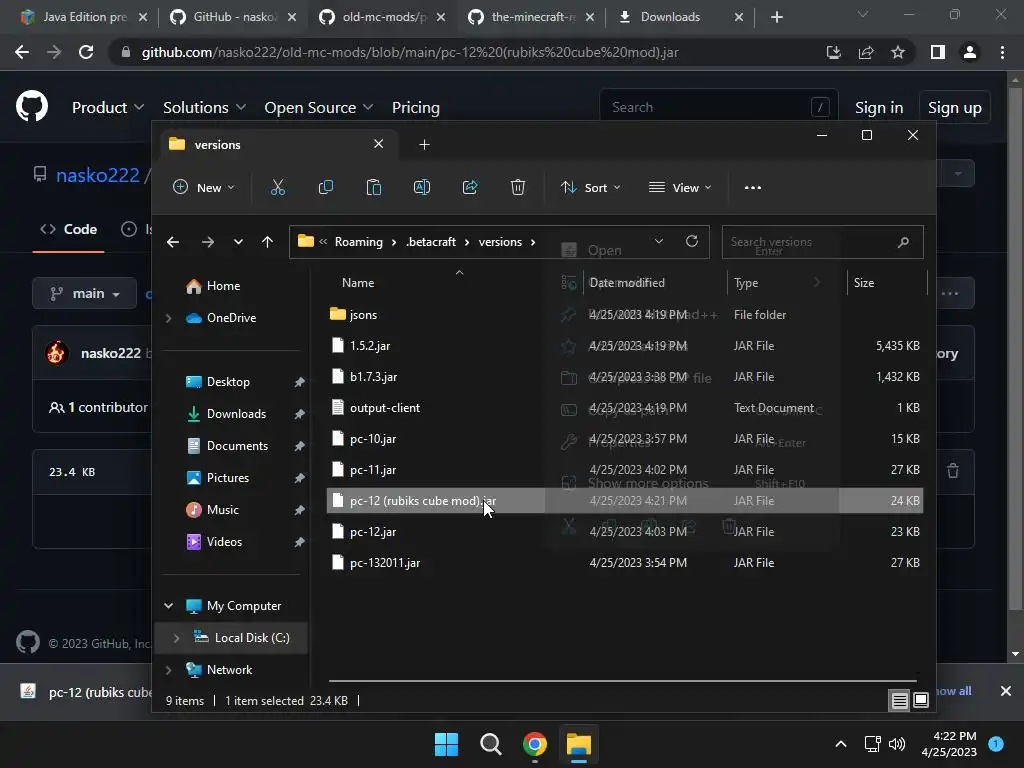This screenshot has height=768, width=1024.
Task: Open nasko222 user link
Action: pyautogui.click(x=97, y=175)
